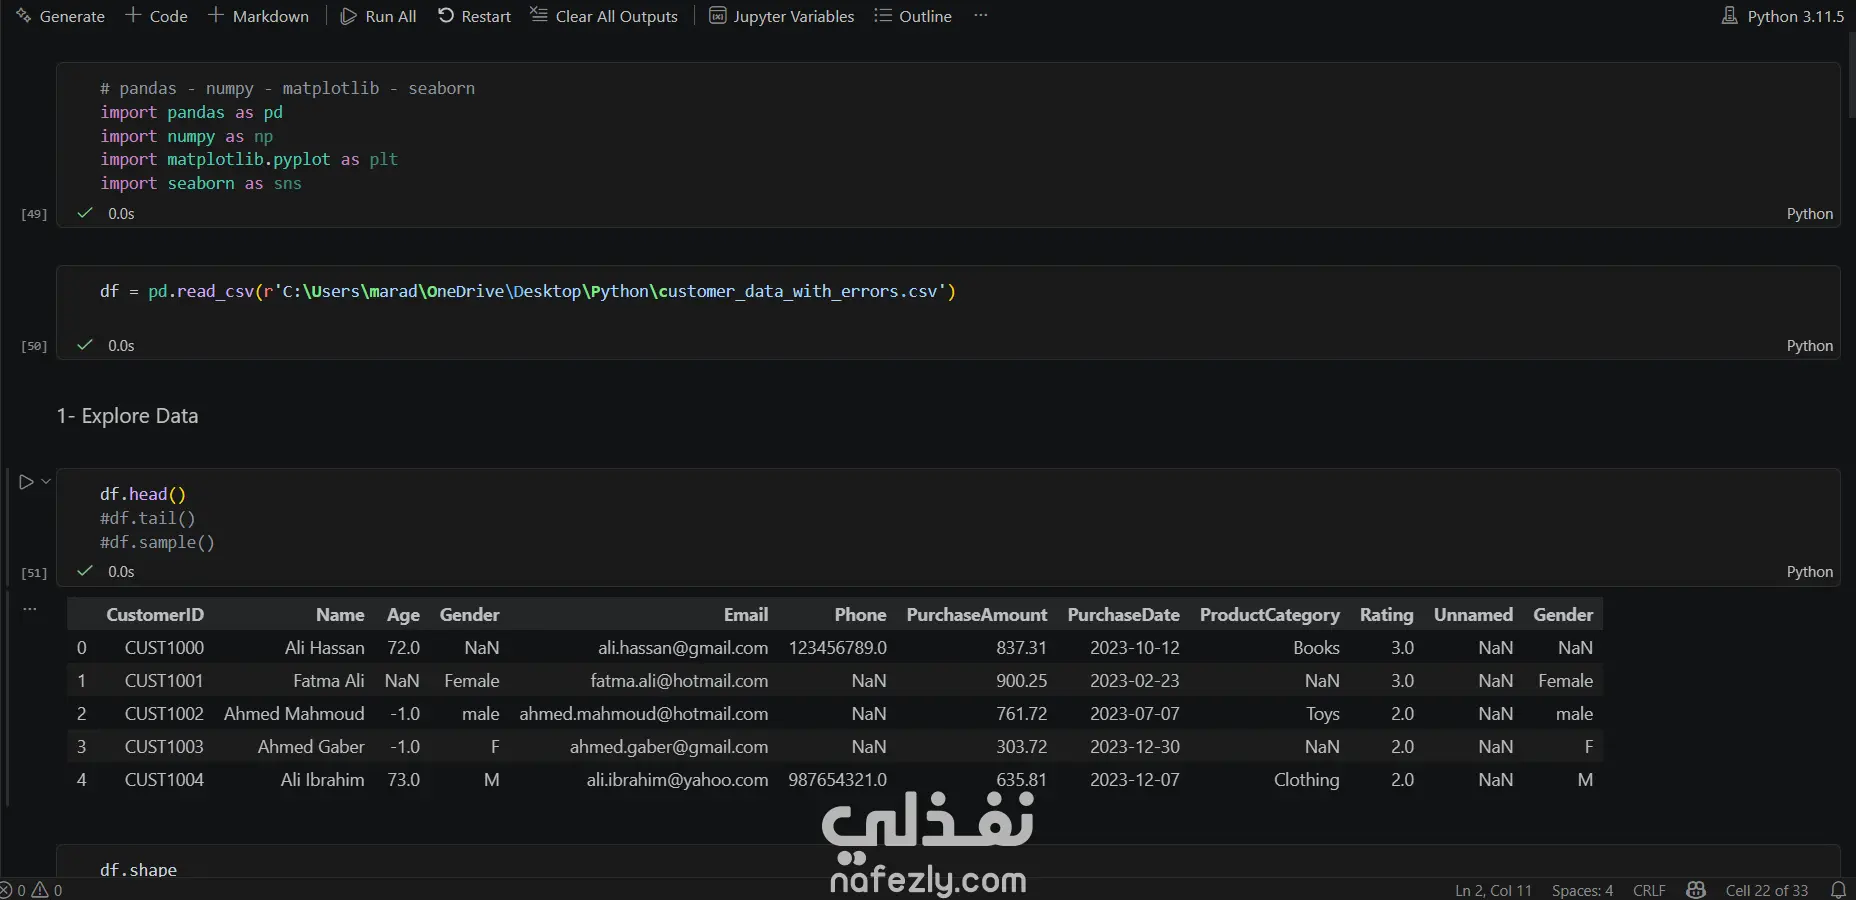The image size is (1856, 900).
Task: Click the success checkmark of cell 50
Action: click(x=86, y=345)
